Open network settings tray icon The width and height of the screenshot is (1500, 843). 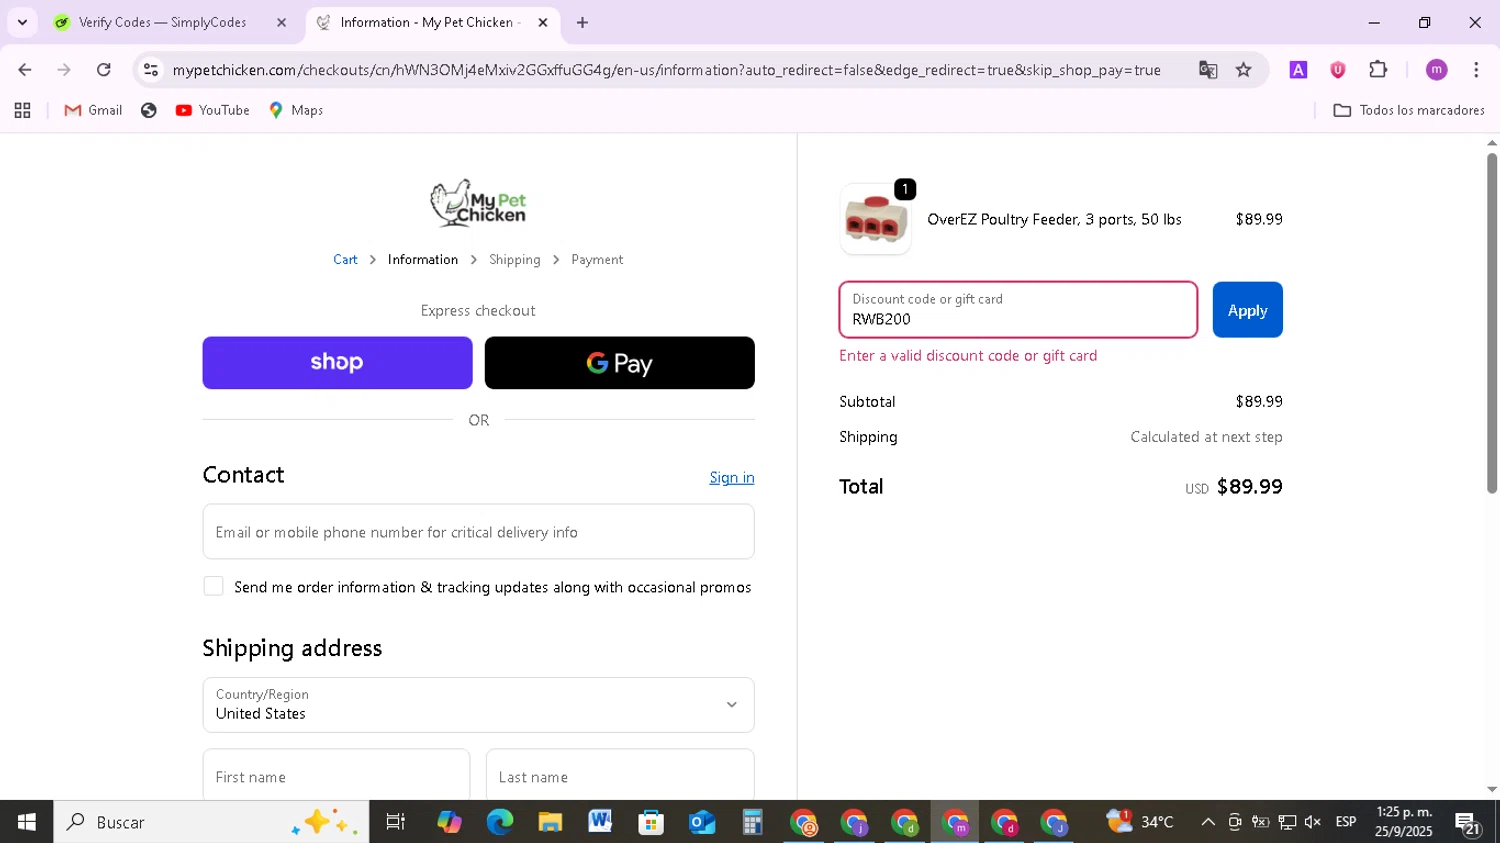[x=1287, y=822]
